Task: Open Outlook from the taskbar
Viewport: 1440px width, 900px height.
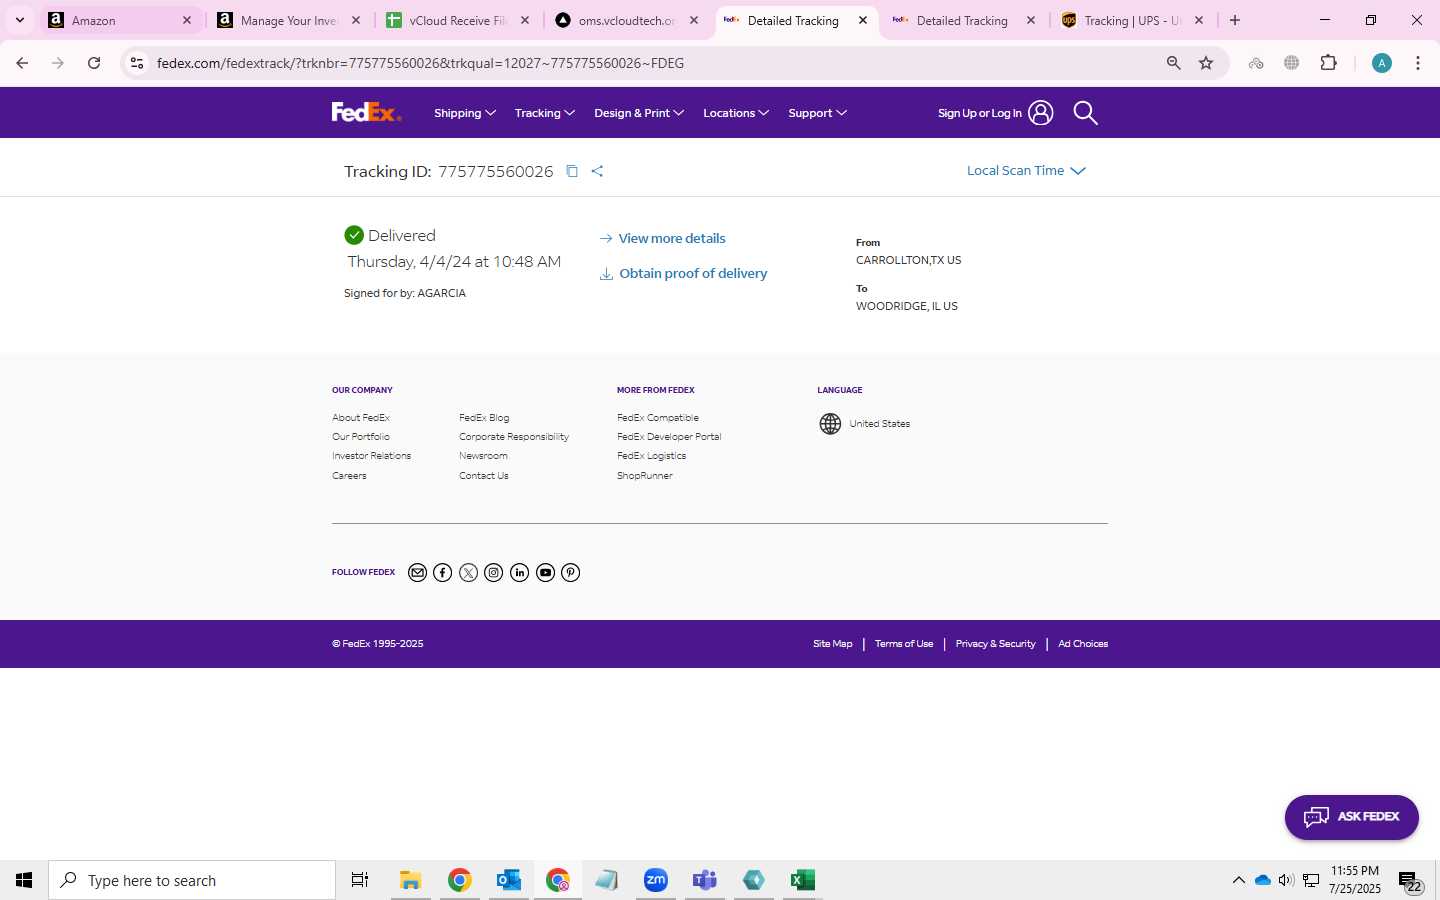Action: coord(508,880)
